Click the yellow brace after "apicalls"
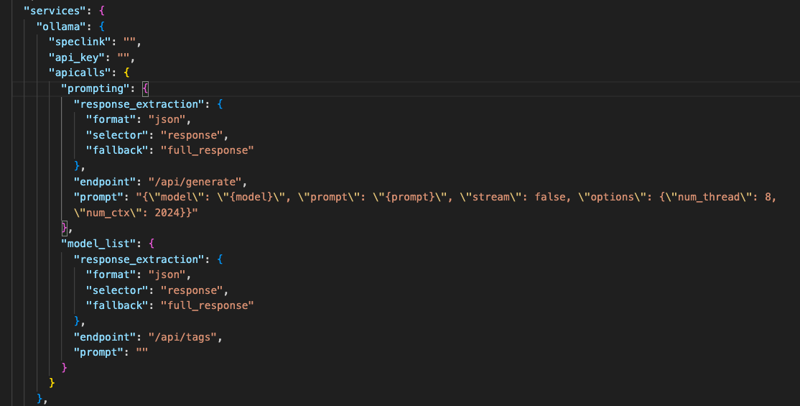The height and width of the screenshot is (406, 800). (x=127, y=72)
